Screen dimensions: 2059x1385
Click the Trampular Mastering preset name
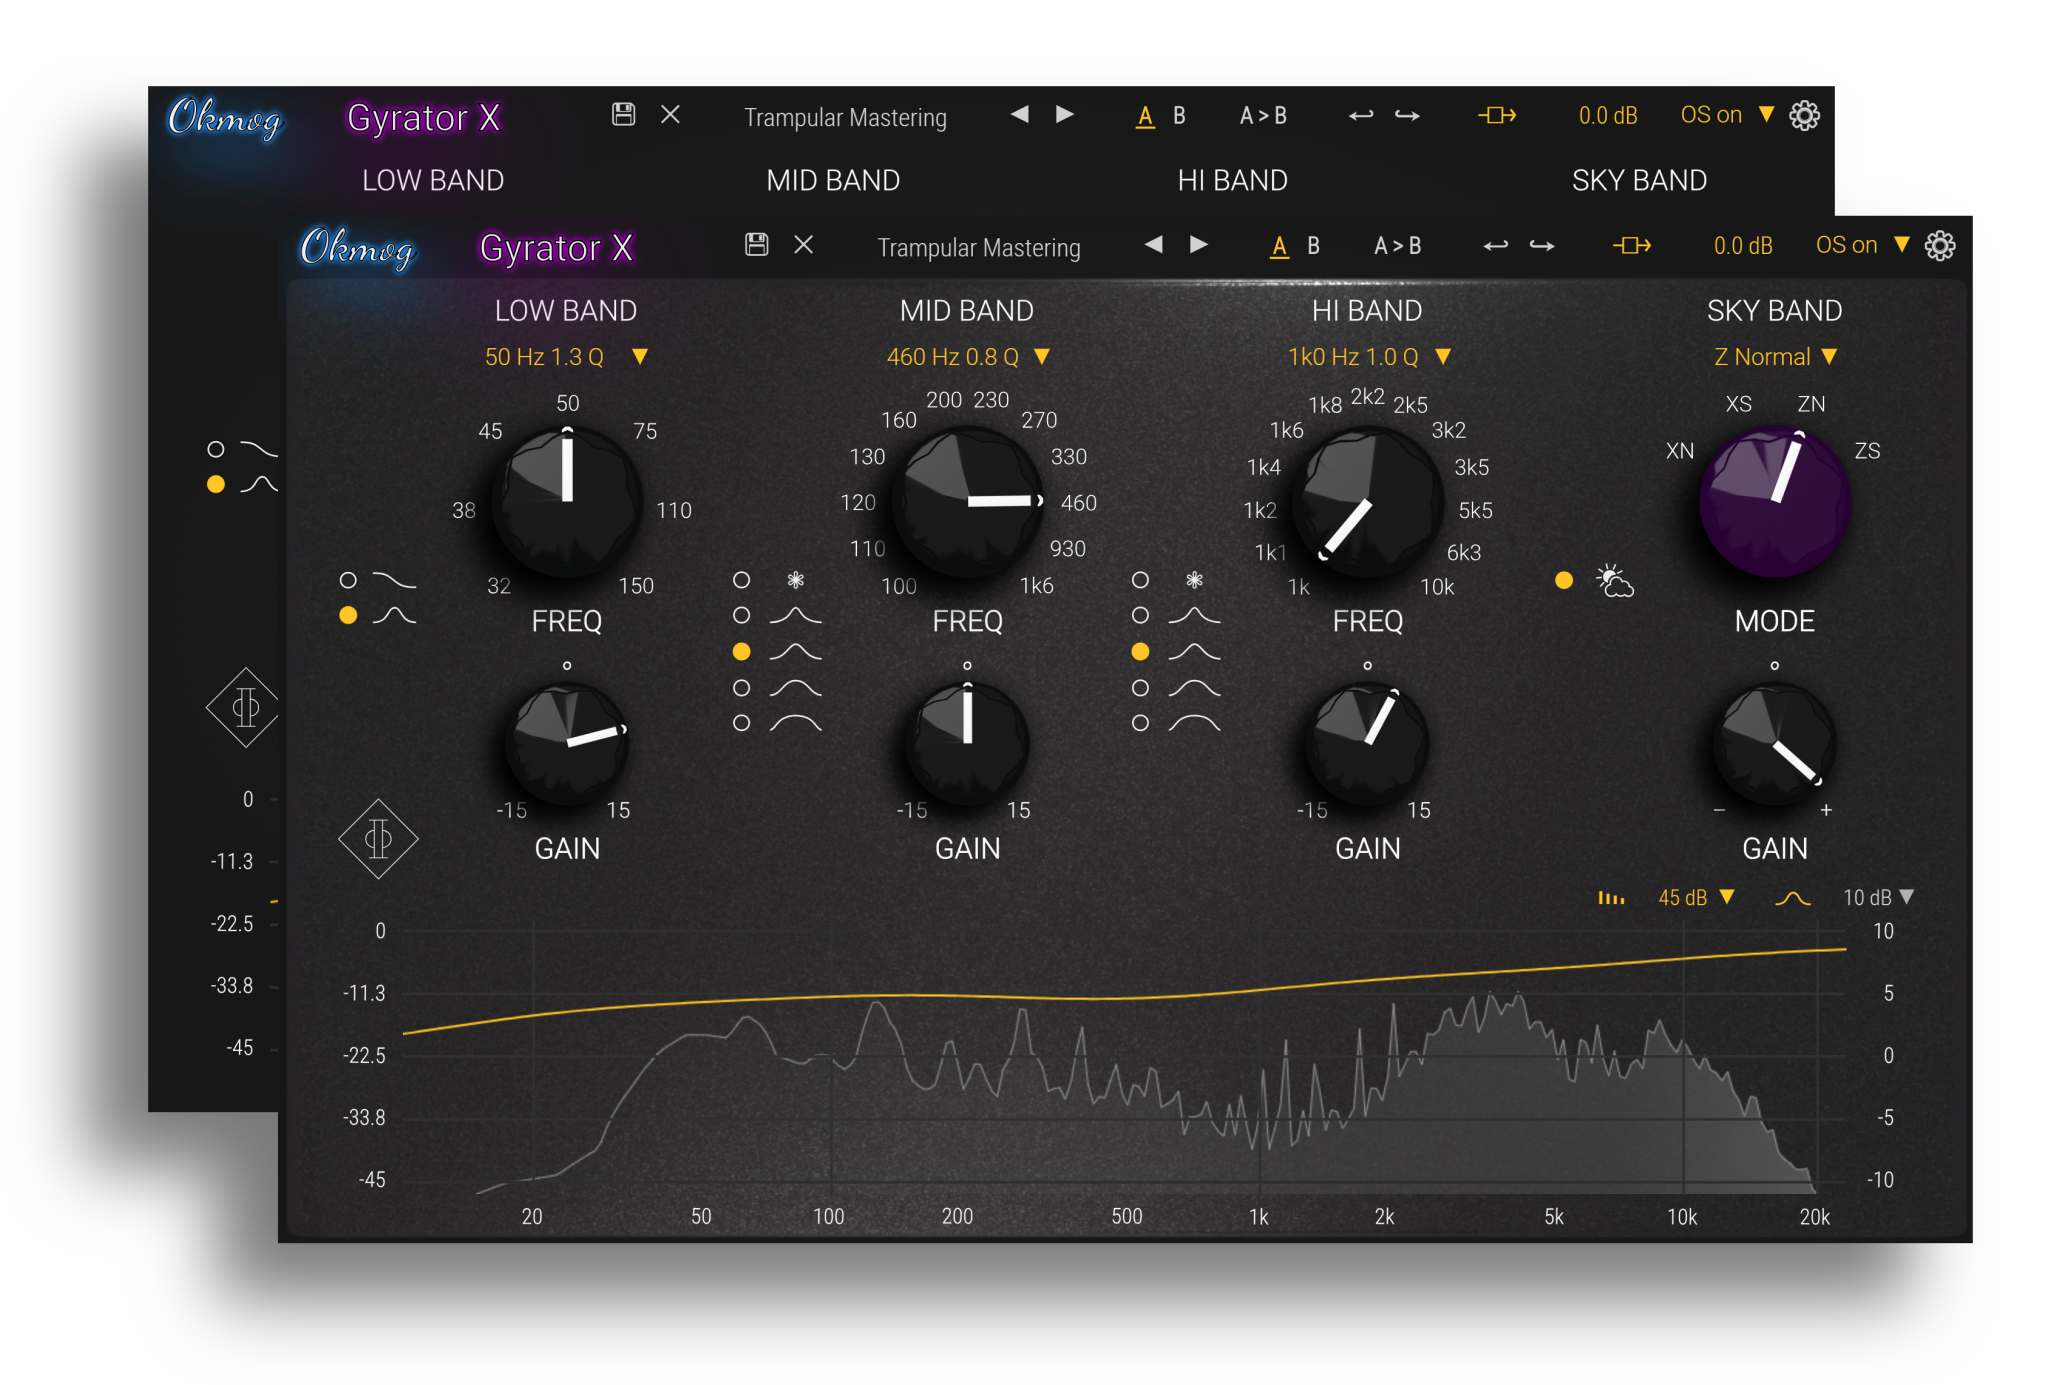click(978, 247)
